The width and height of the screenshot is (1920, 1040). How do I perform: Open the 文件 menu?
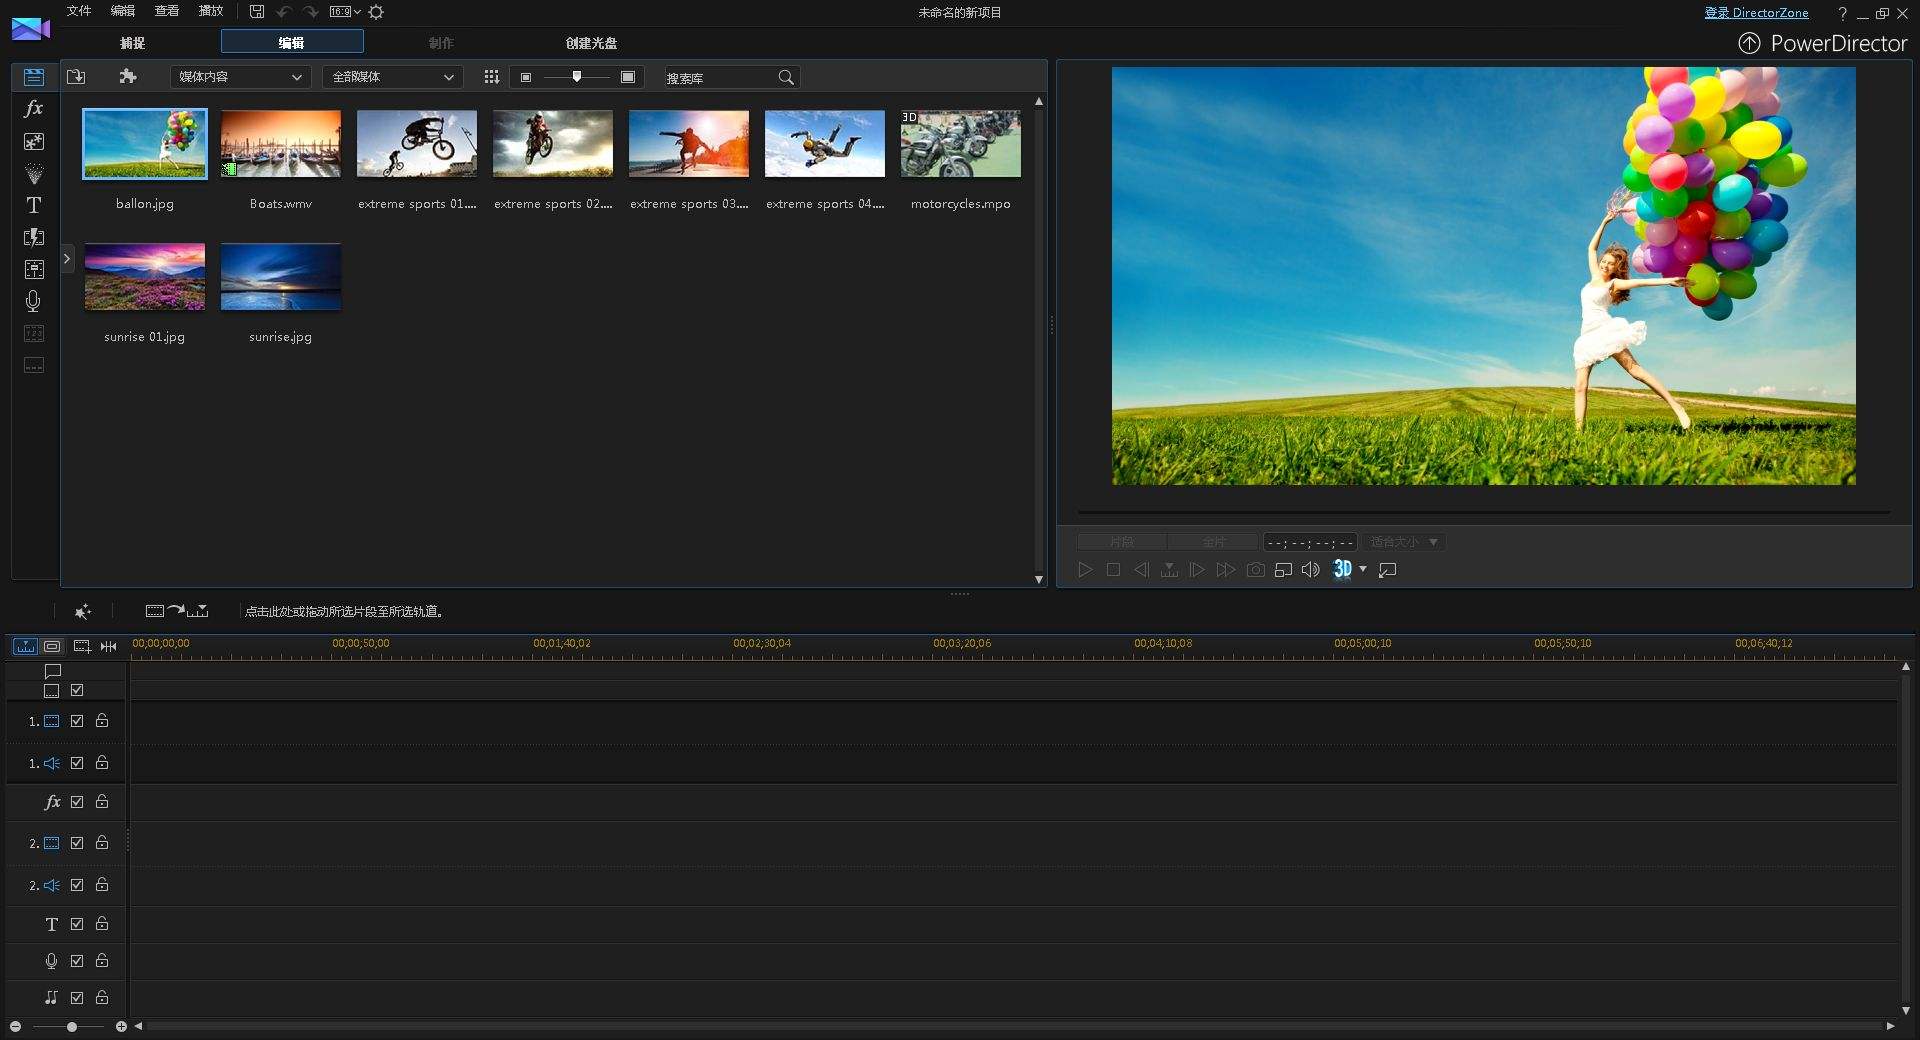[x=79, y=11]
